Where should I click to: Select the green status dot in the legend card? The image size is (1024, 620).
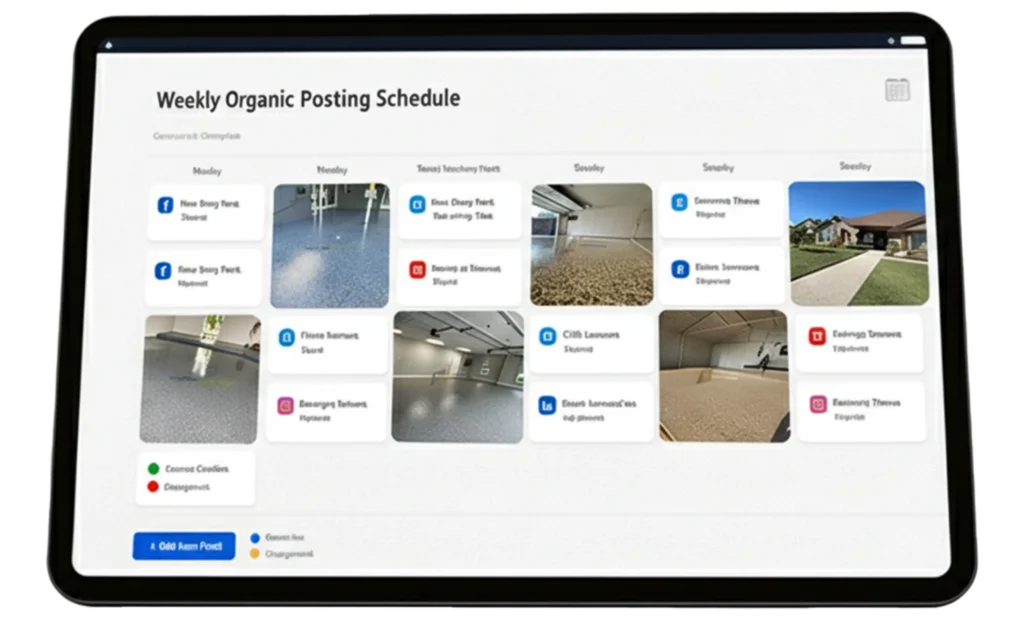click(153, 468)
